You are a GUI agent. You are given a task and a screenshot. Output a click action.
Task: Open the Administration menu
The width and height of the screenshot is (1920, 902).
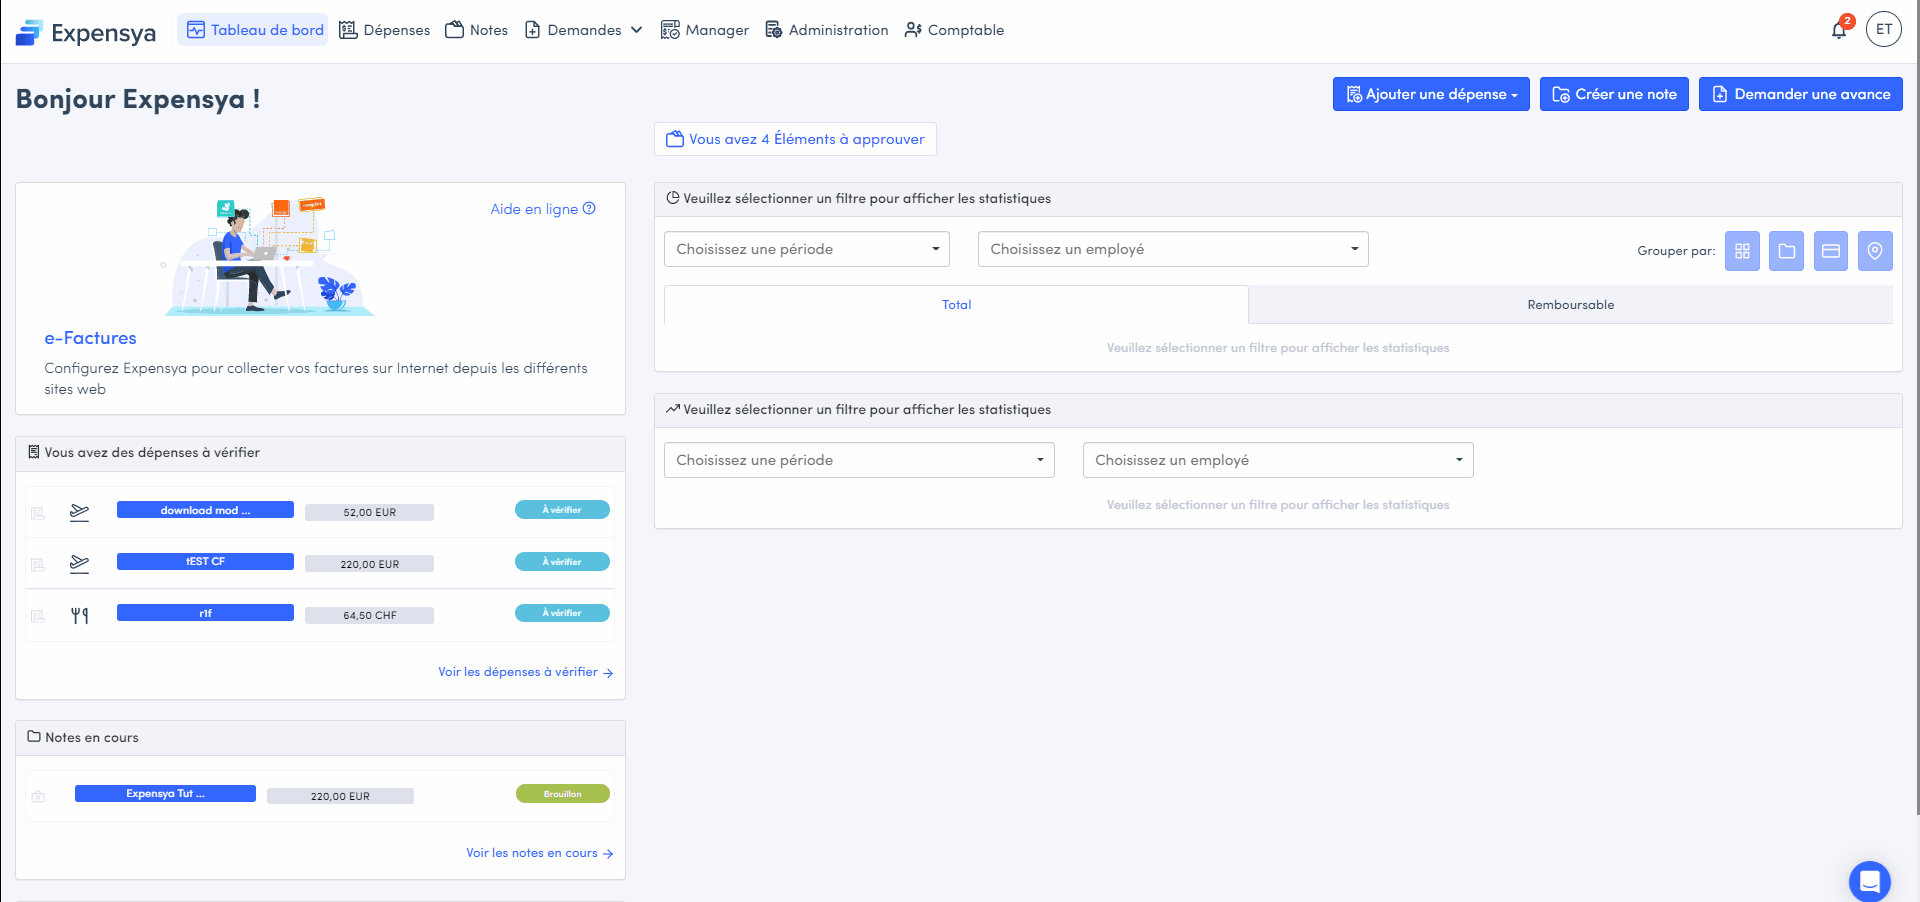[x=827, y=30]
